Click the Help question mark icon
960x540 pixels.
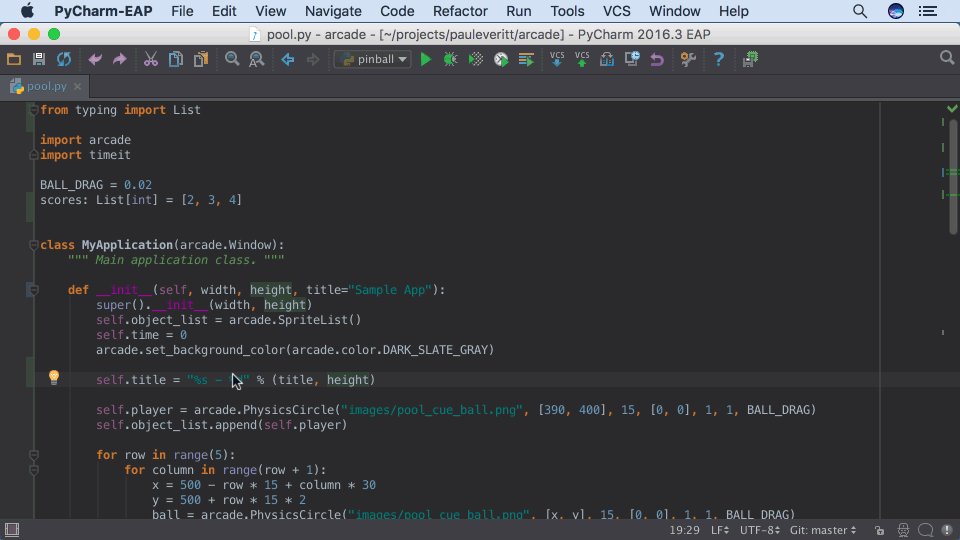click(719, 59)
